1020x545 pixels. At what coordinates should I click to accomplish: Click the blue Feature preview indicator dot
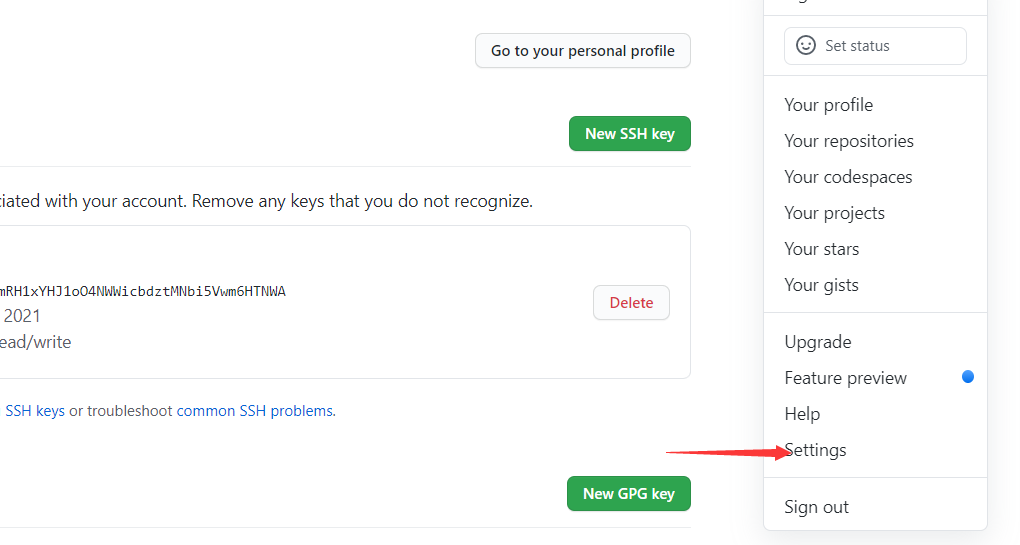(967, 377)
